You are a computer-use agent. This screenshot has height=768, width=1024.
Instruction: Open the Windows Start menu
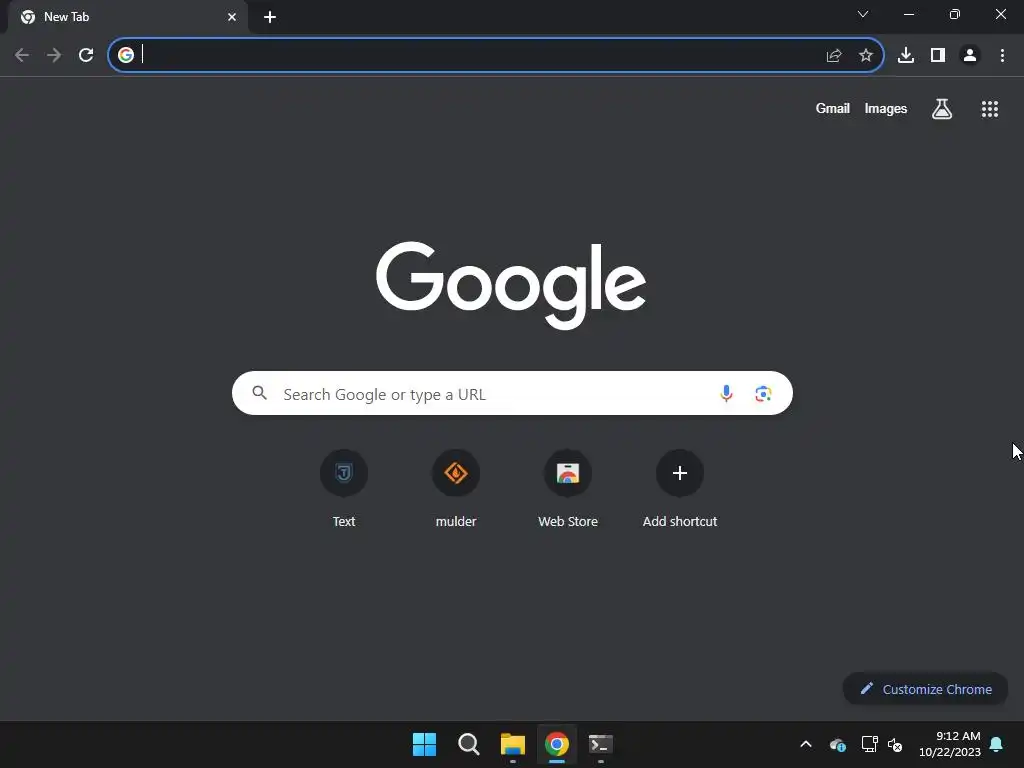pos(424,744)
